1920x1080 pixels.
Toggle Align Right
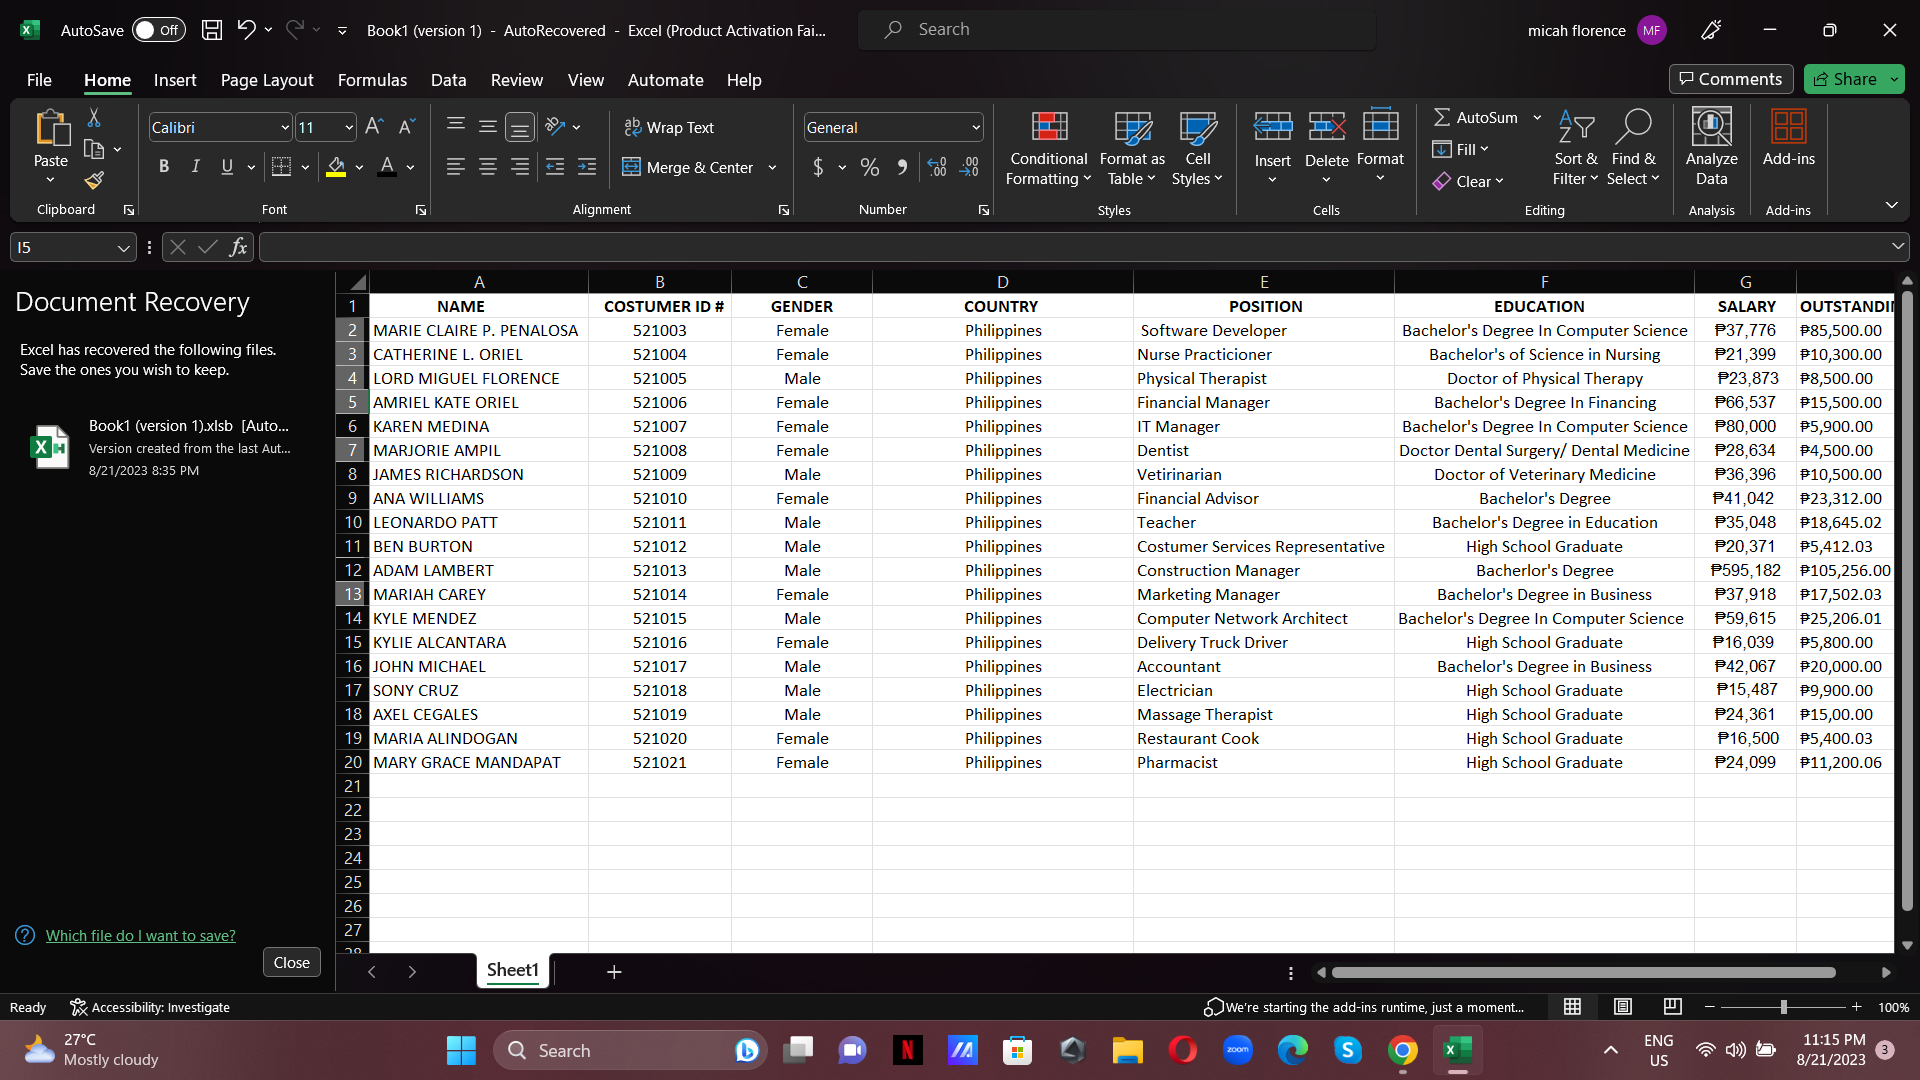(520, 167)
